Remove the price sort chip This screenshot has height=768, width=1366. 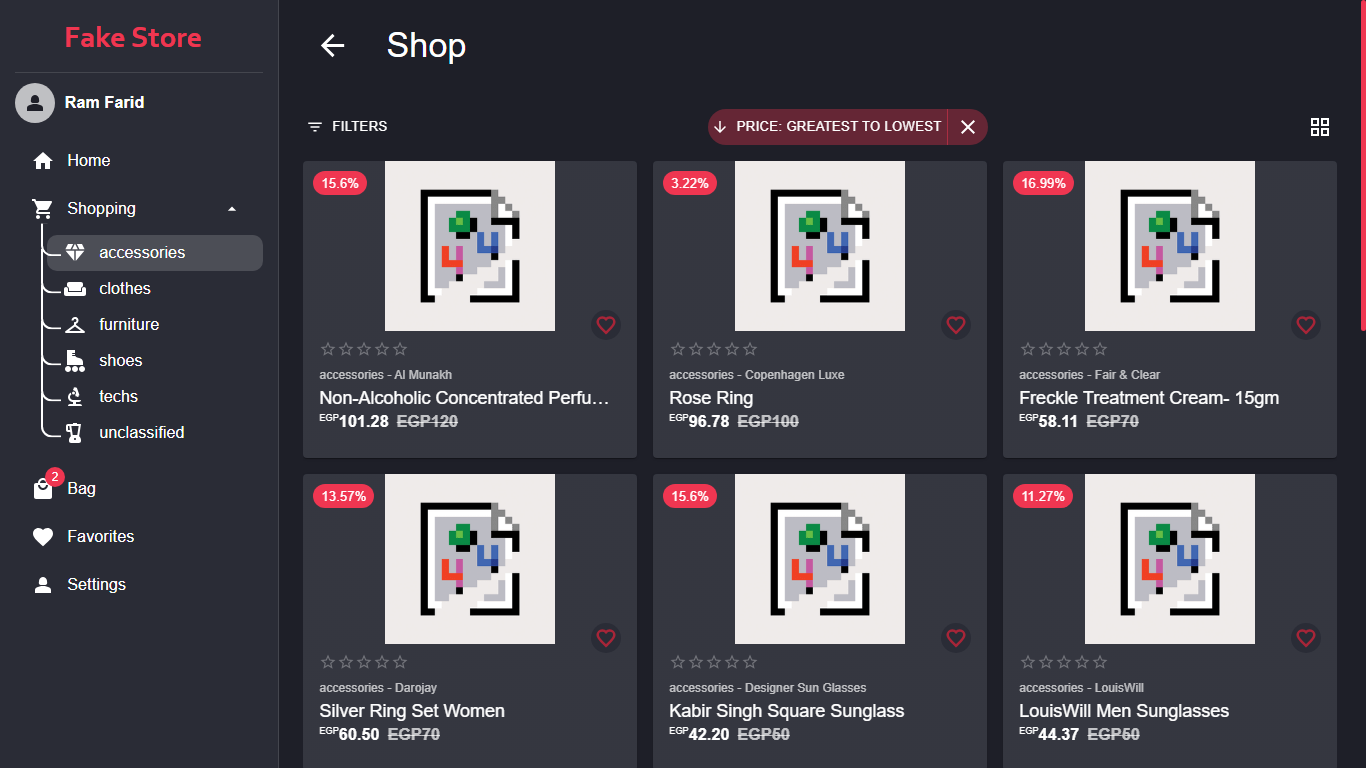(967, 127)
